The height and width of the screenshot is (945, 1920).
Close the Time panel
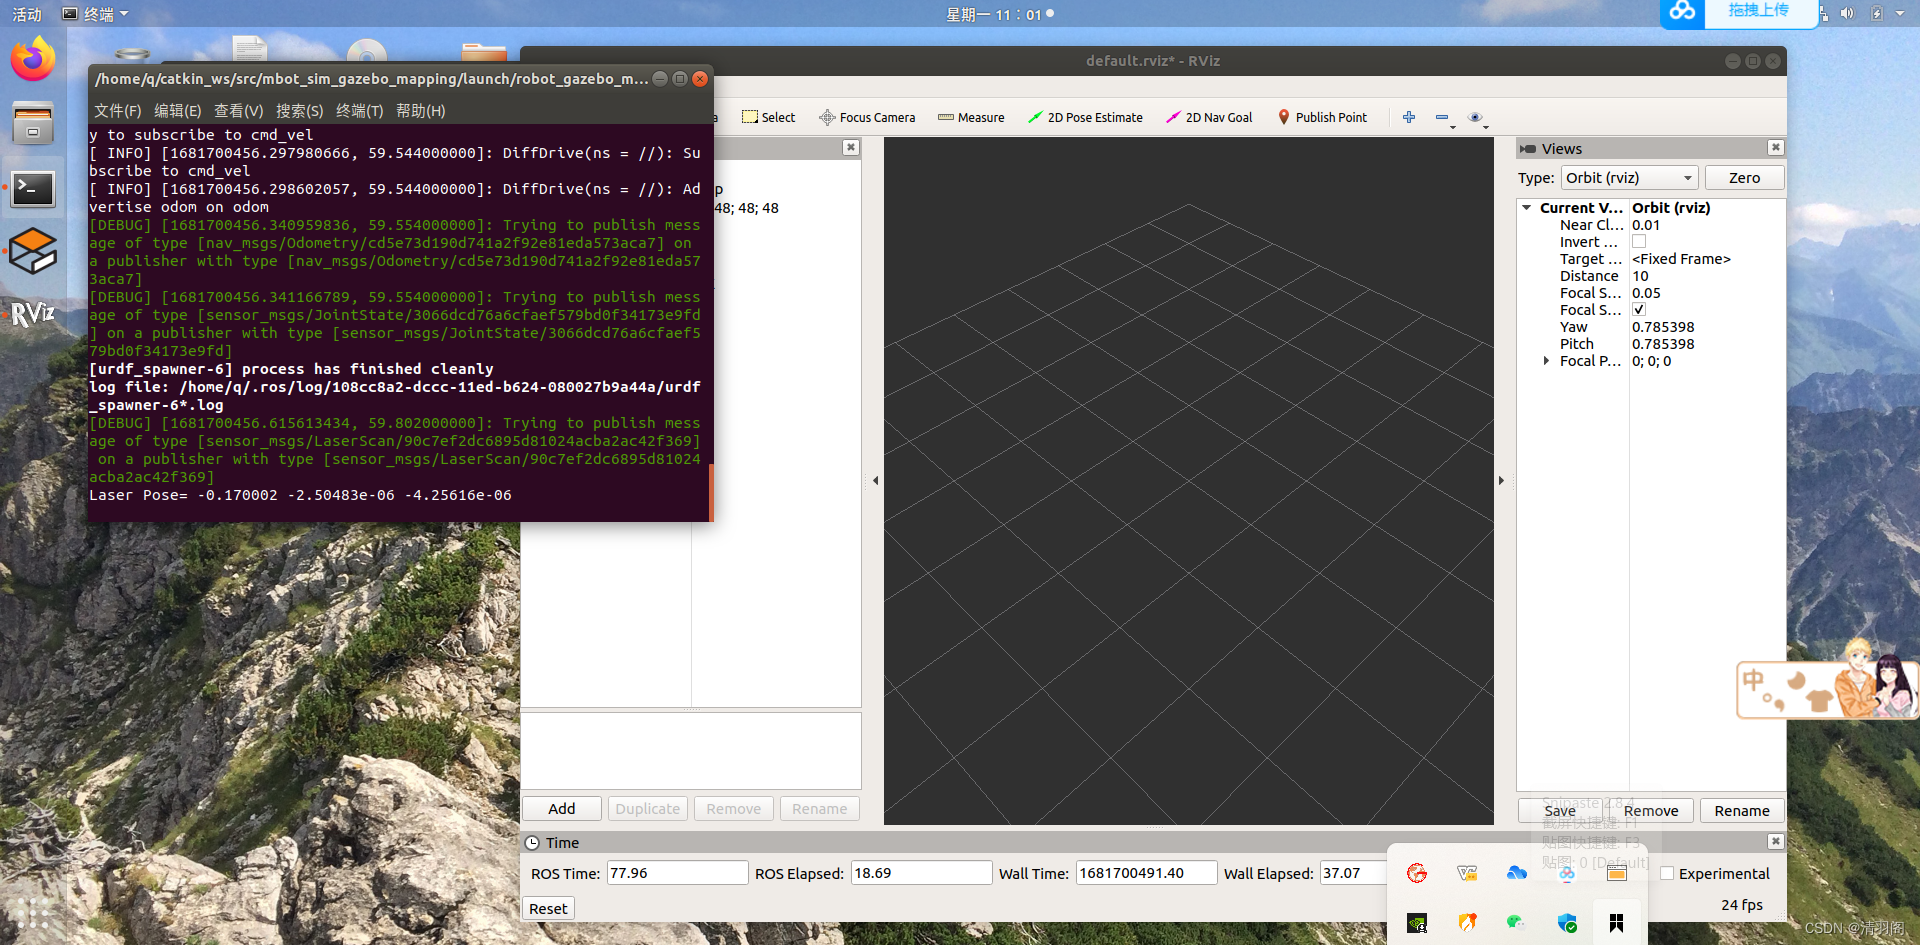[1775, 842]
